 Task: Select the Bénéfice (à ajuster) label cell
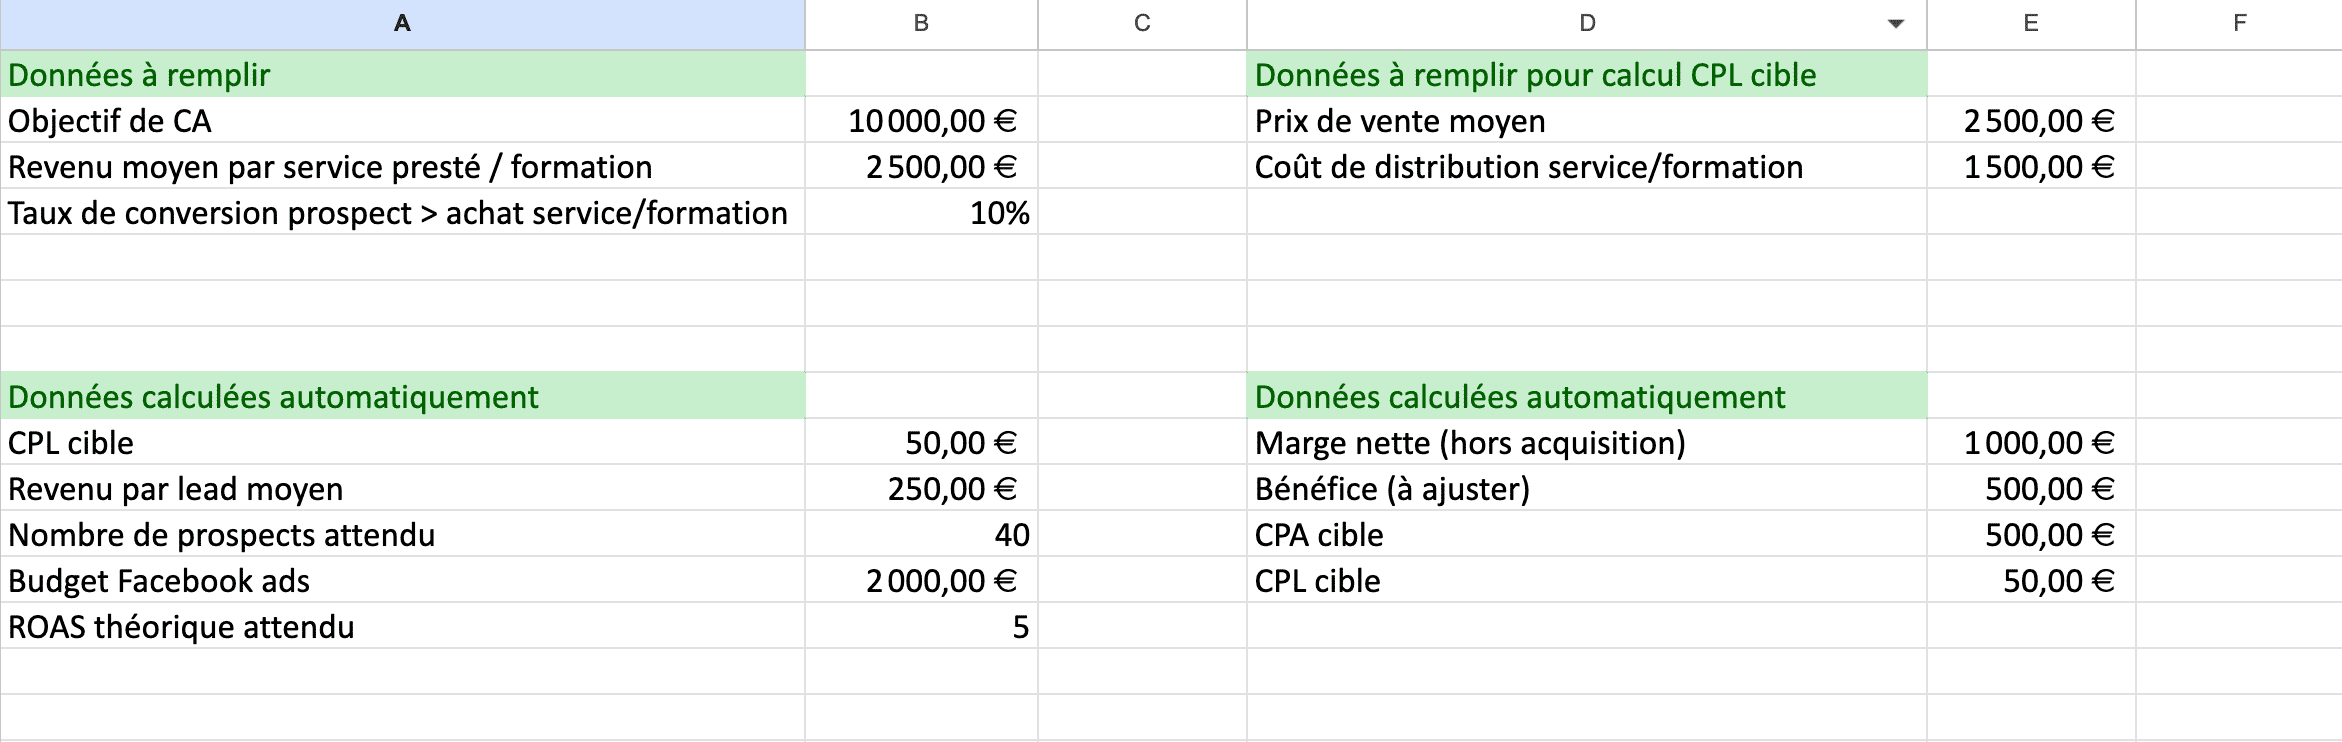1586,489
